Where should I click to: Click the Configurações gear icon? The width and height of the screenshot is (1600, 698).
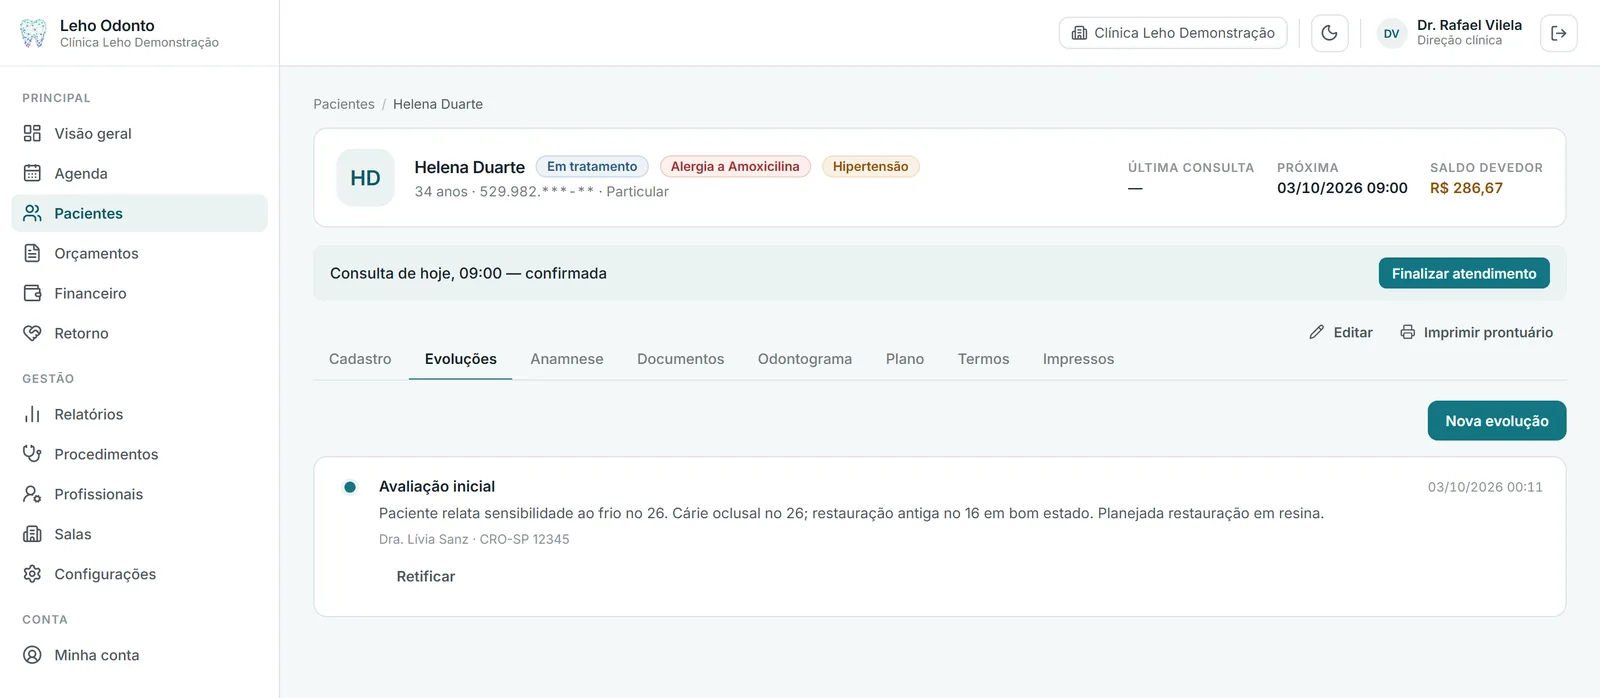click(32, 574)
